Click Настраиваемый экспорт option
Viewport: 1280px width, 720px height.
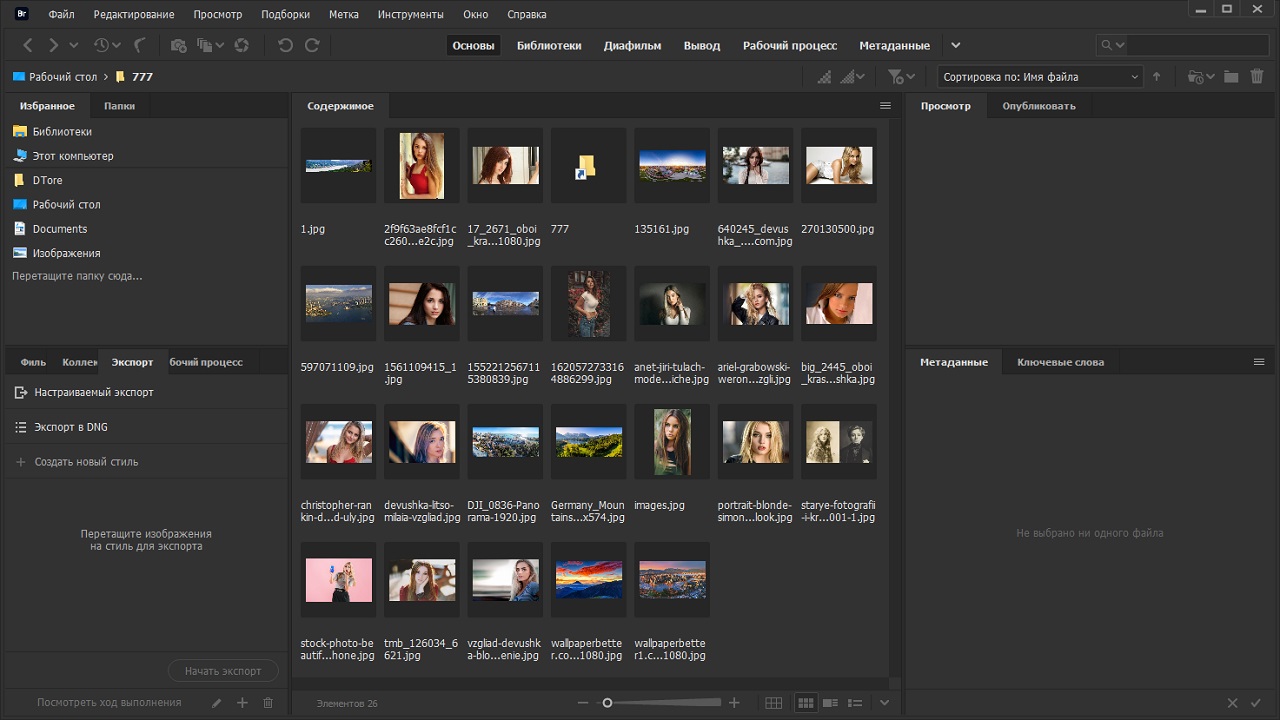(94, 393)
